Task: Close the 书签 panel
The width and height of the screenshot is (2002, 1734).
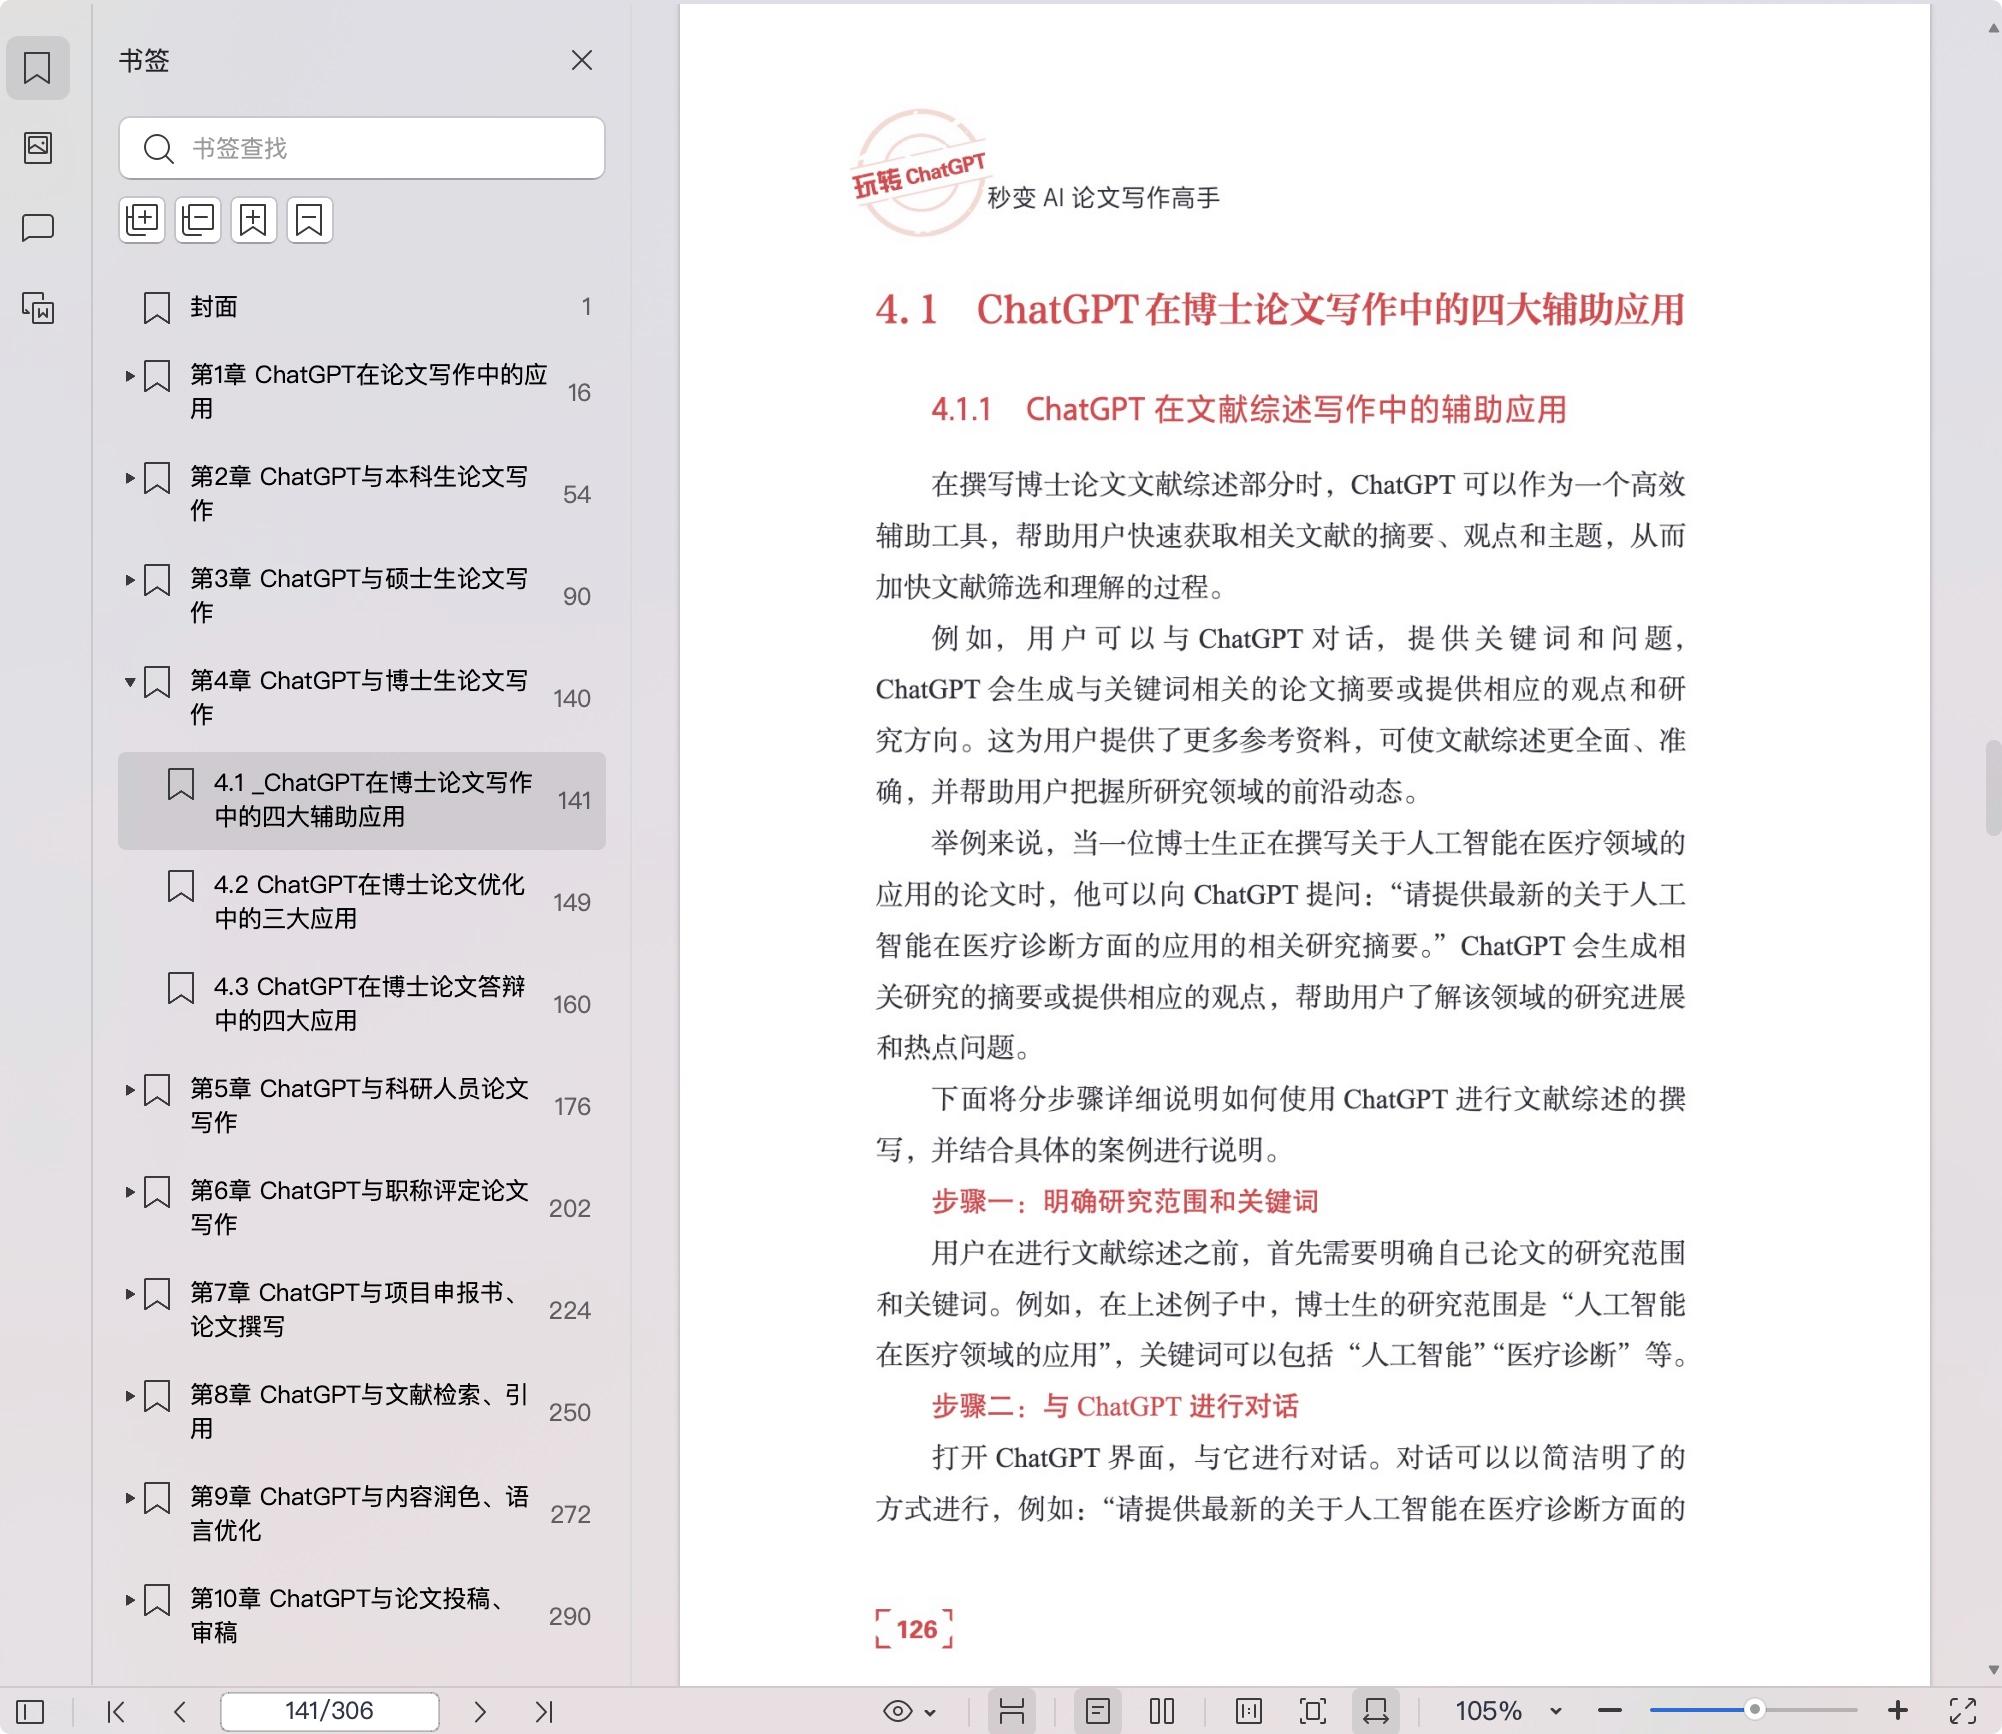Action: coord(582,61)
